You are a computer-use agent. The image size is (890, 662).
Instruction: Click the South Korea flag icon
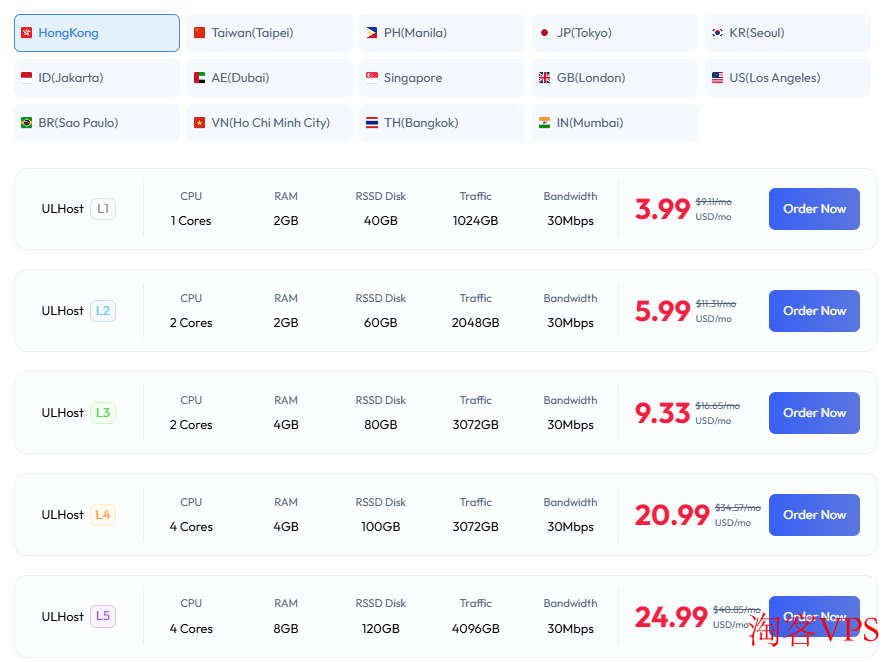coord(717,33)
